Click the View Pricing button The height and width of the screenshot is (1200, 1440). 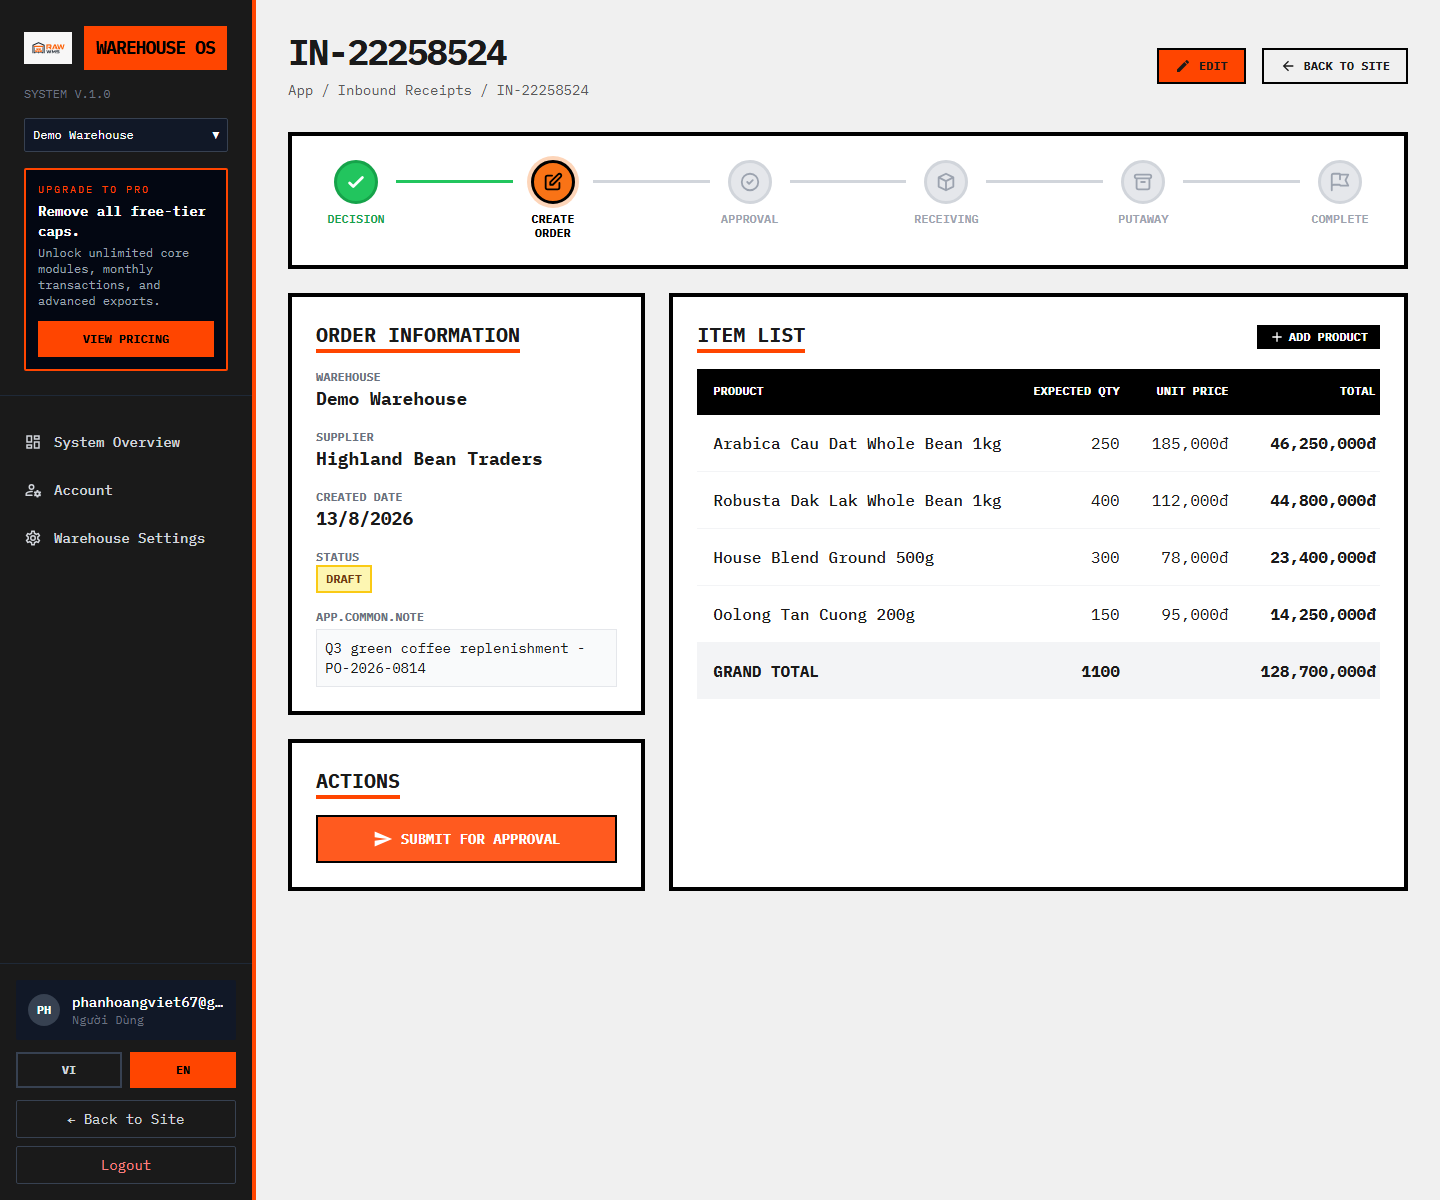click(126, 339)
